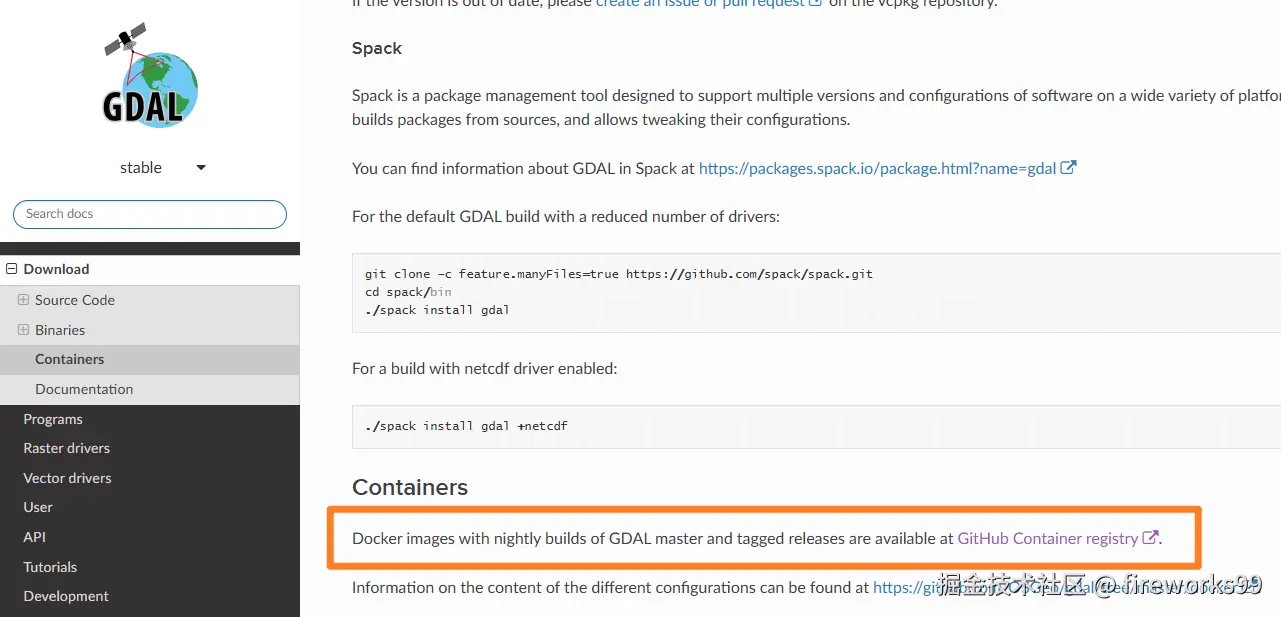Image resolution: width=1281 pixels, height=617 pixels.
Task: Open the Raster drivers section
Action: tap(66, 448)
